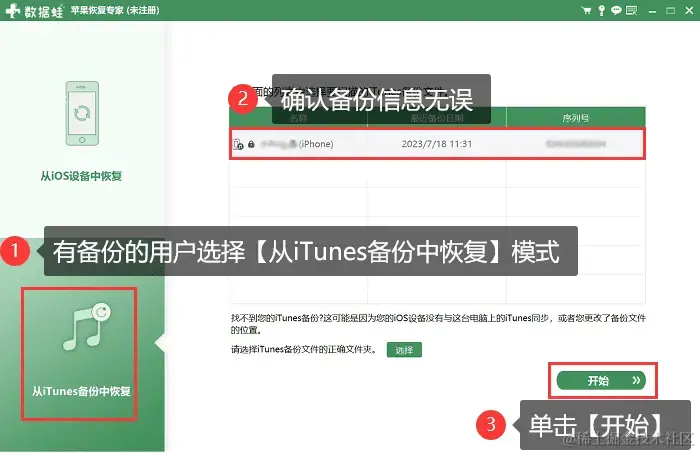Open the chat feedback bubble icon
This screenshot has width=700, height=453.
point(616,10)
